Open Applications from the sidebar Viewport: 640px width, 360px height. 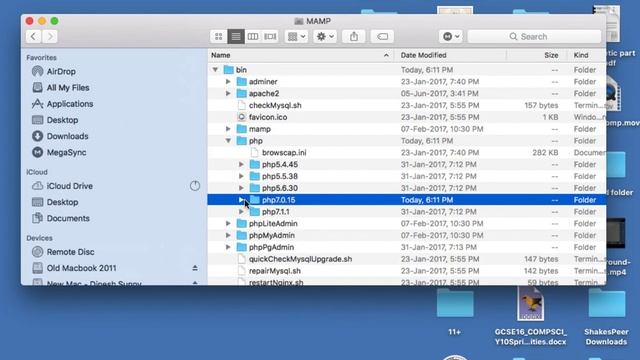(x=70, y=104)
